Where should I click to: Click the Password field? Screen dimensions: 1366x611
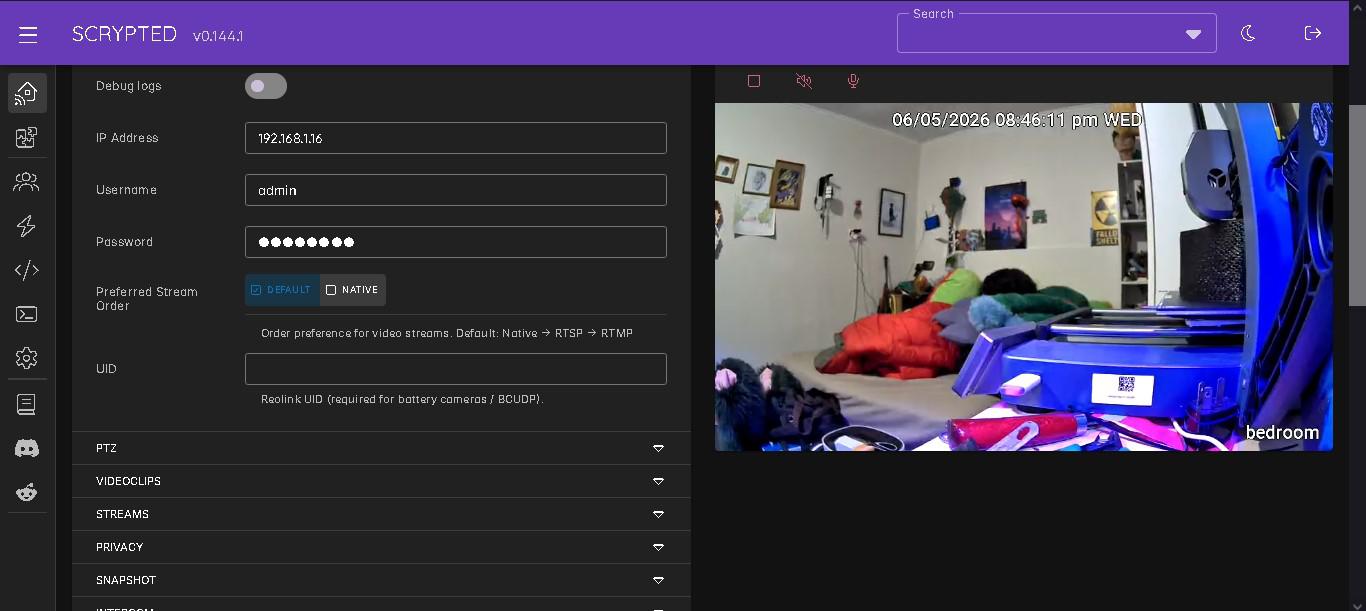(x=456, y=242)
